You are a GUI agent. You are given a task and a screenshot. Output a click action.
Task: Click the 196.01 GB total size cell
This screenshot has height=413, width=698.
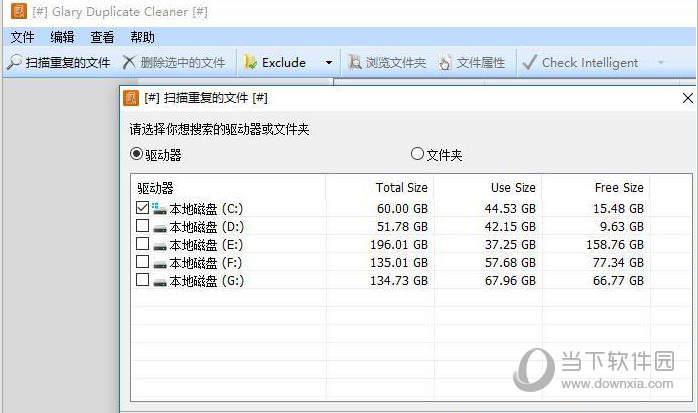pyautogui.click(x=399, y=244)
